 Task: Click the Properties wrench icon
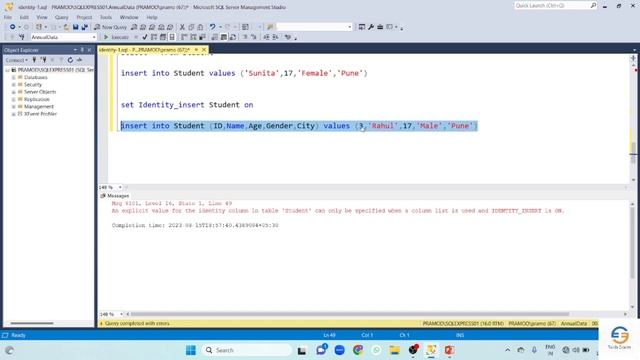click(371, 27)
